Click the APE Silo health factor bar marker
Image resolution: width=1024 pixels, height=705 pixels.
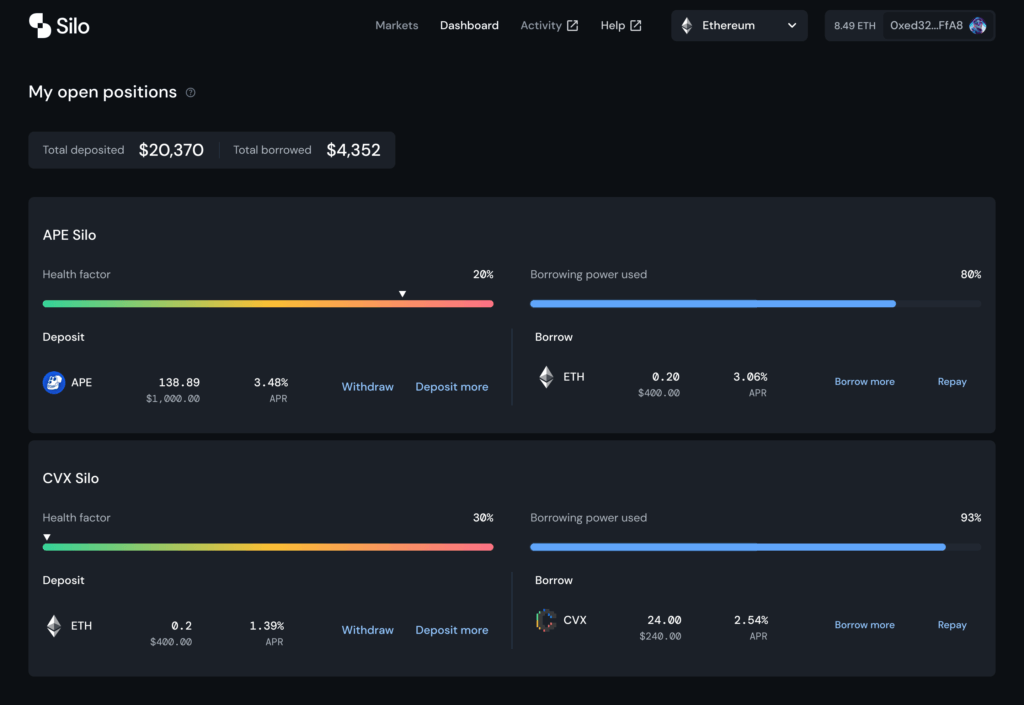pyautogui.click(x=402, y=294)
